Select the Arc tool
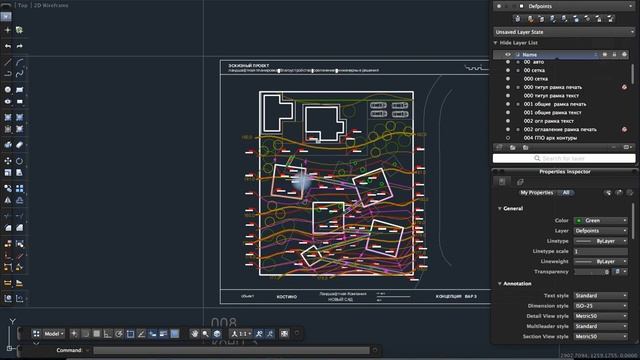The height and width of the screenshot is (360, 640). pyautogui.click(x=20, y=62)
